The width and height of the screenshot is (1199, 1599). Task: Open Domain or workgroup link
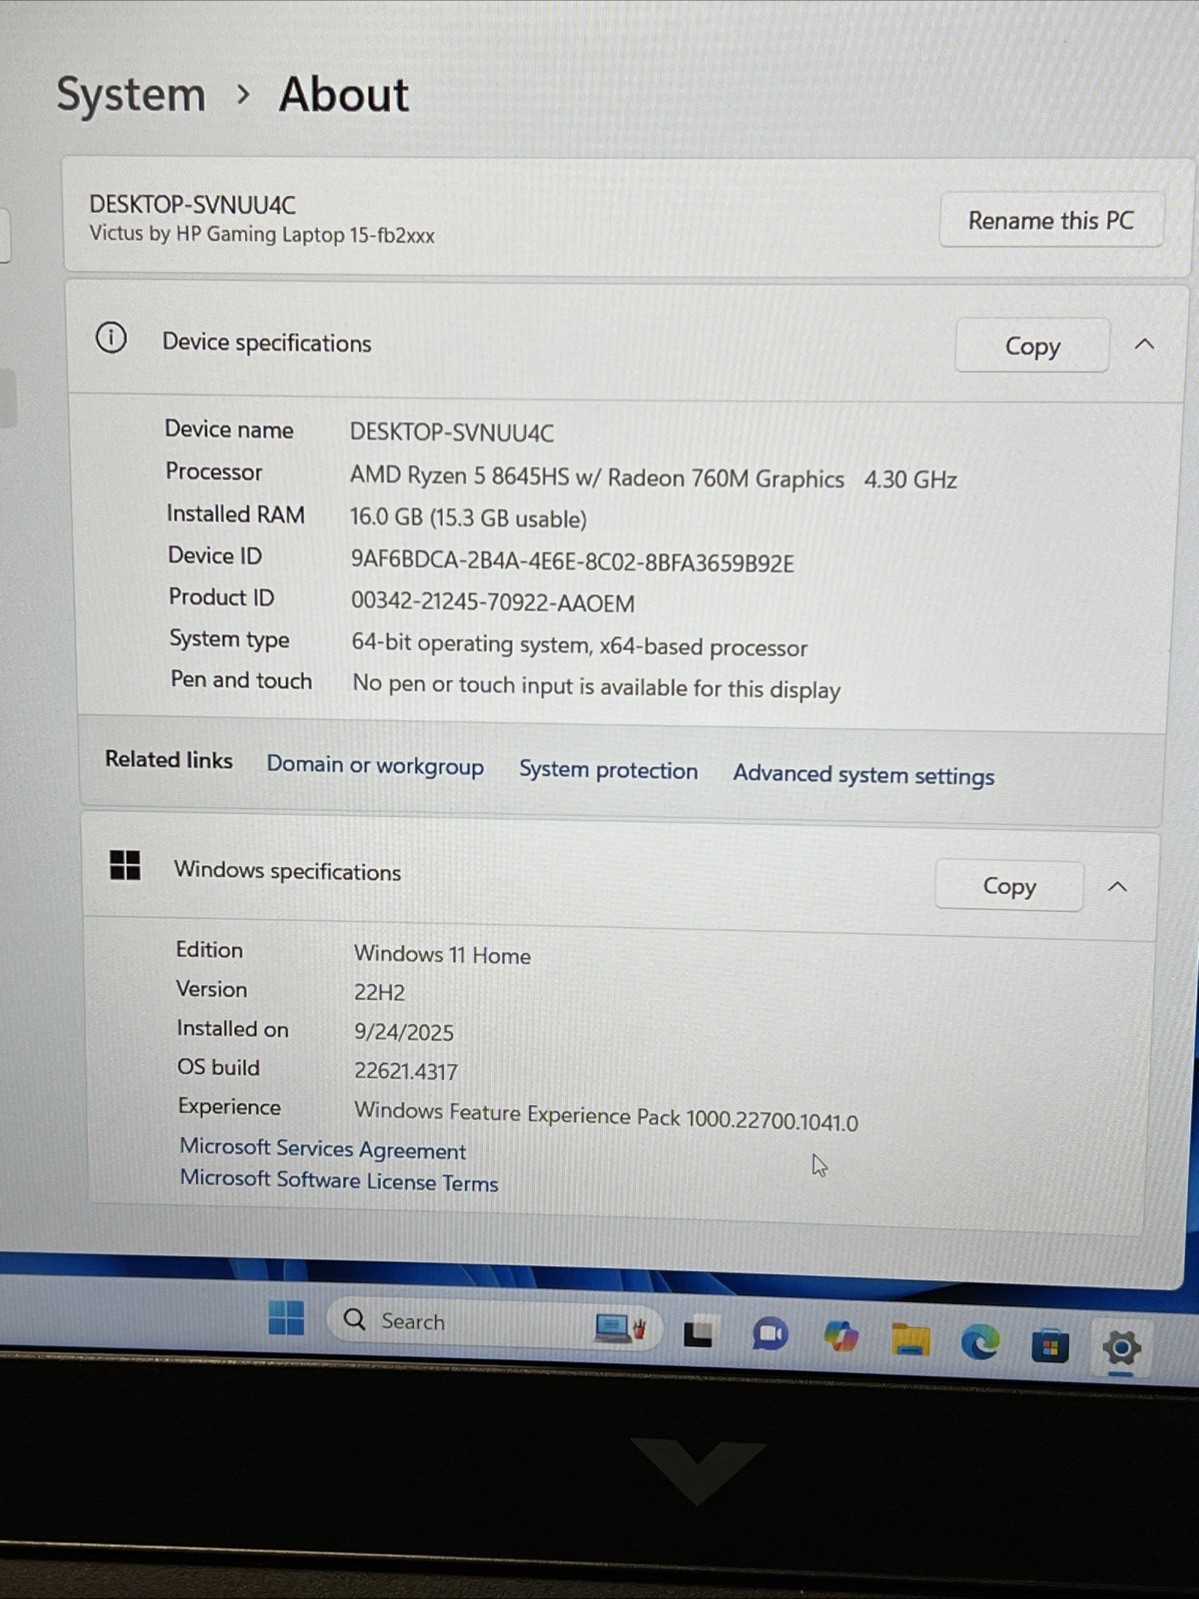tap(375, 766)
